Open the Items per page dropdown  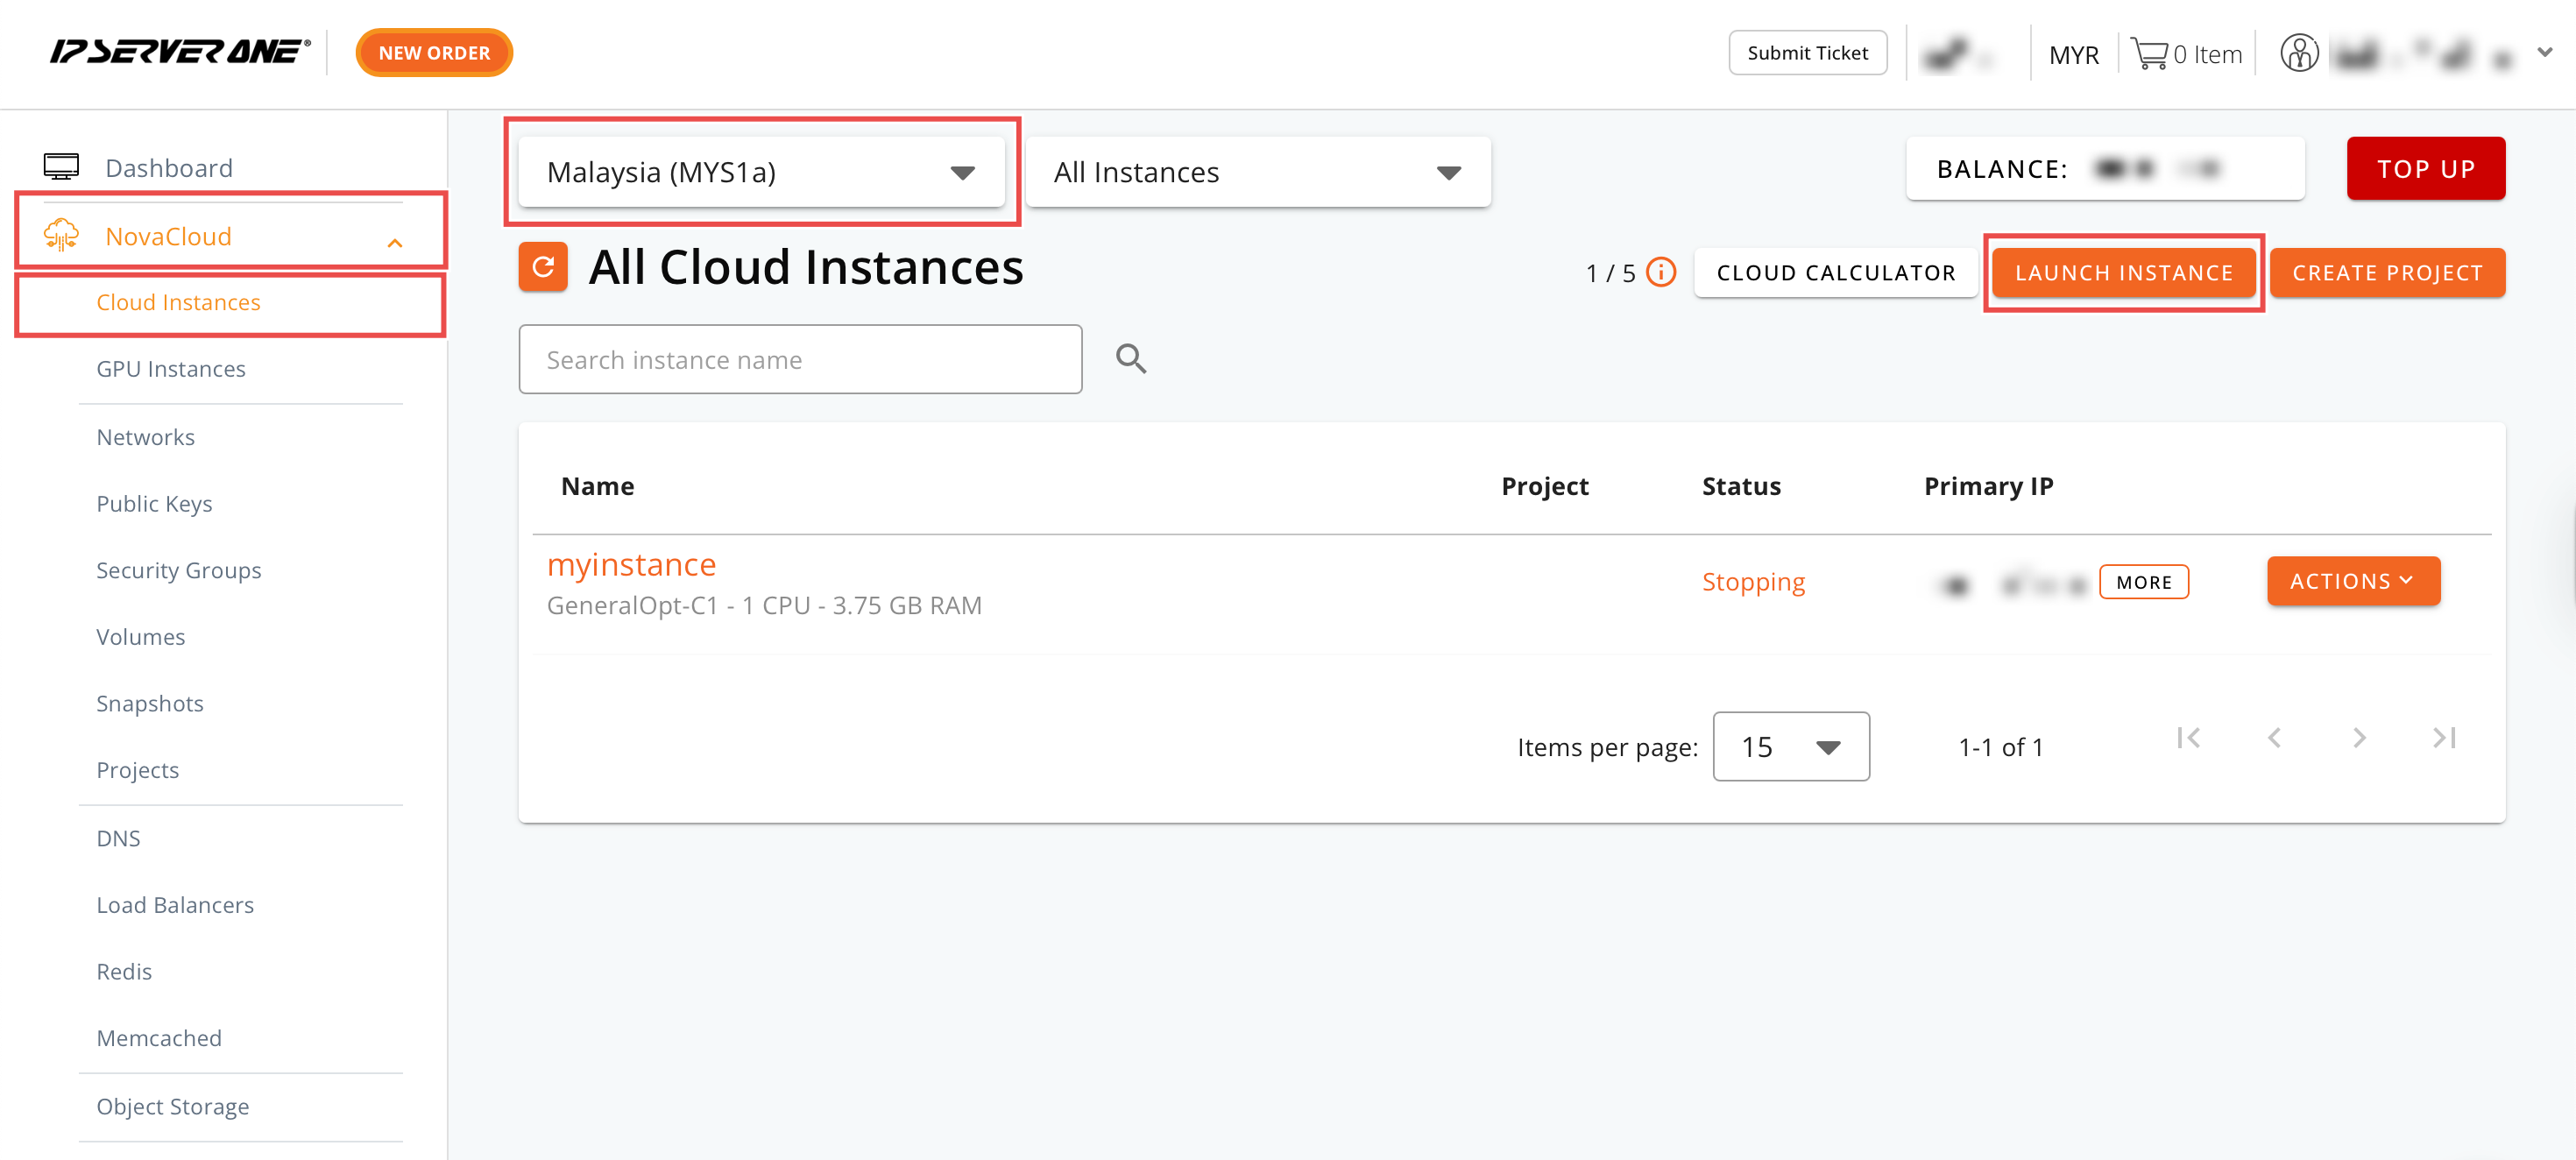[1791, 746]
